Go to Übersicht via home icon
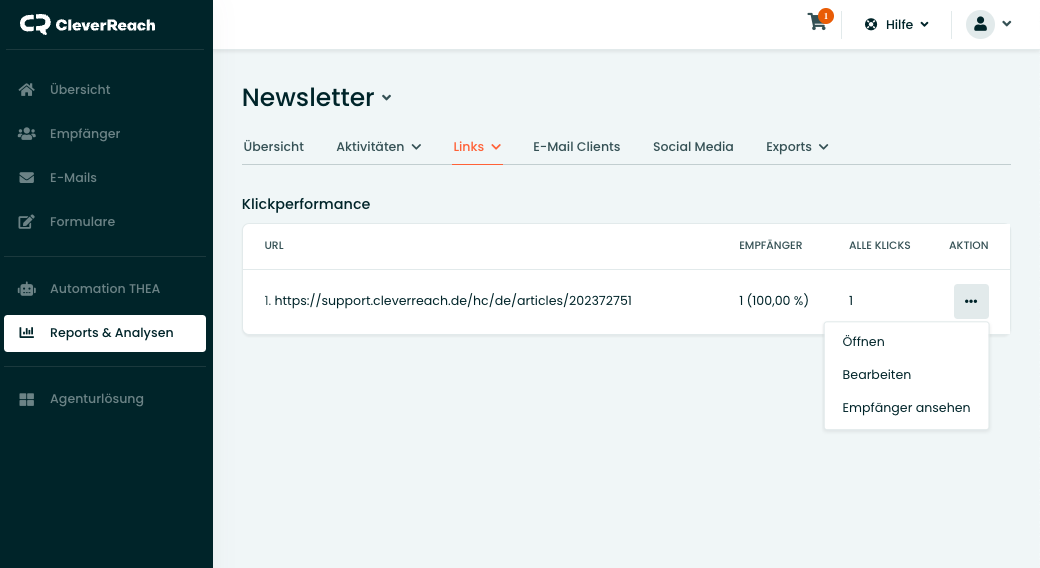This screenshot has width=1040, height=568. pos(27,90)
